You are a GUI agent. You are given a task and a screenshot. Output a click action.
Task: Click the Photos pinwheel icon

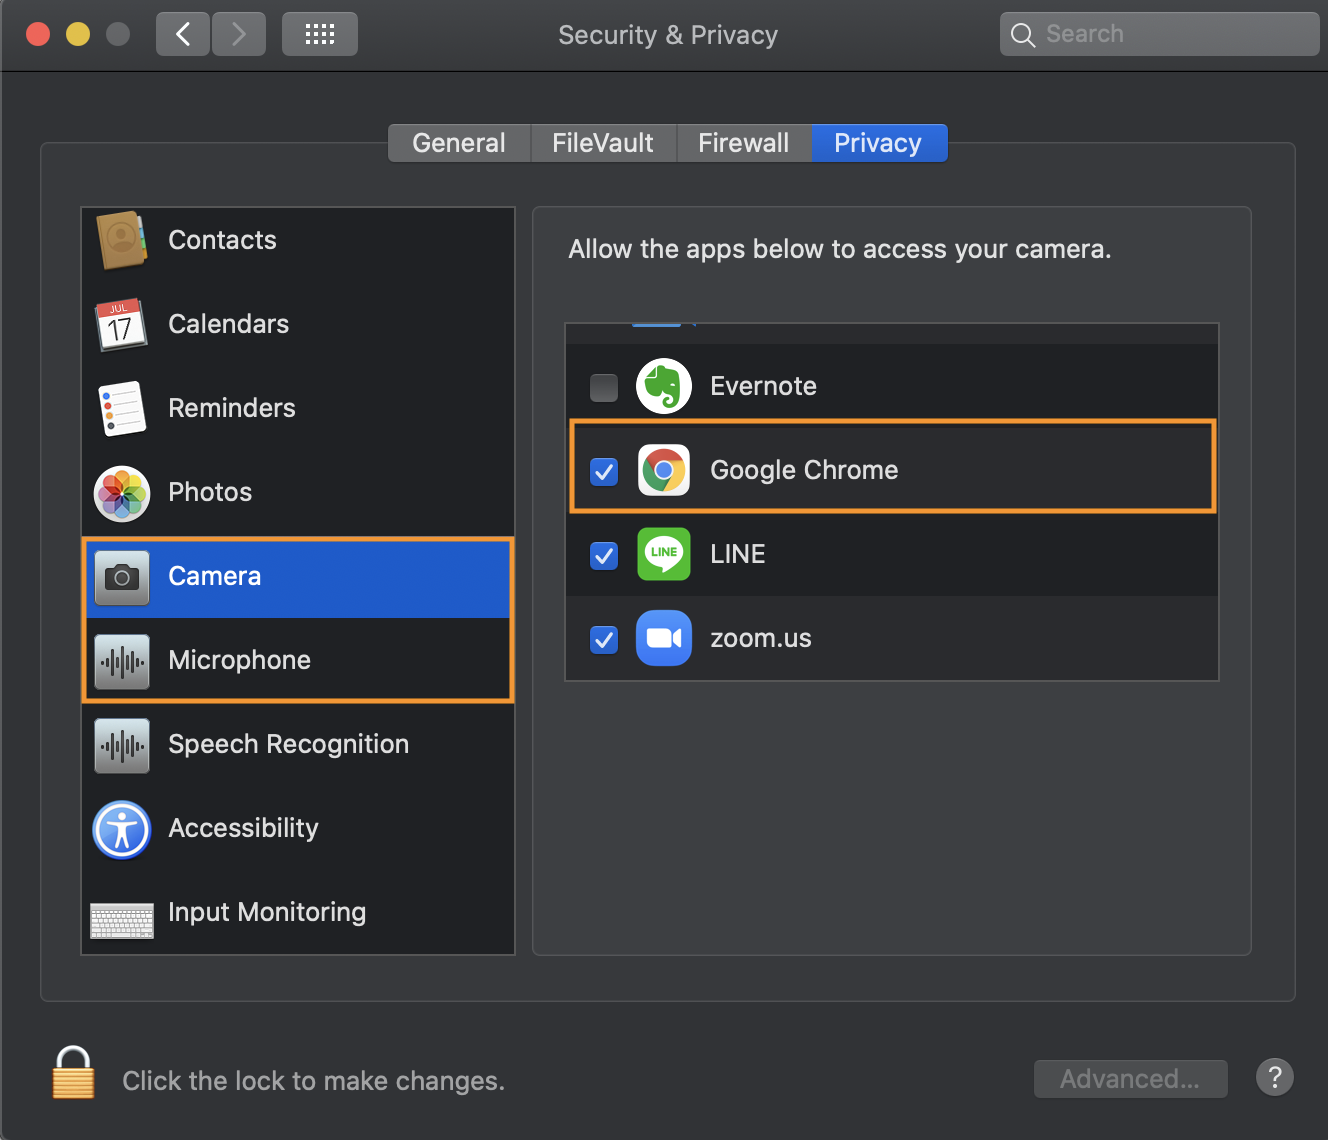pyautogui.click(x=122, y=493)
